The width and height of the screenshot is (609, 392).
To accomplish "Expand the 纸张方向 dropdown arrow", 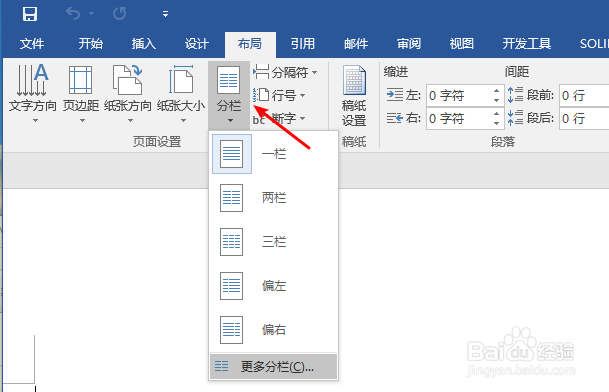I will 130,120.
